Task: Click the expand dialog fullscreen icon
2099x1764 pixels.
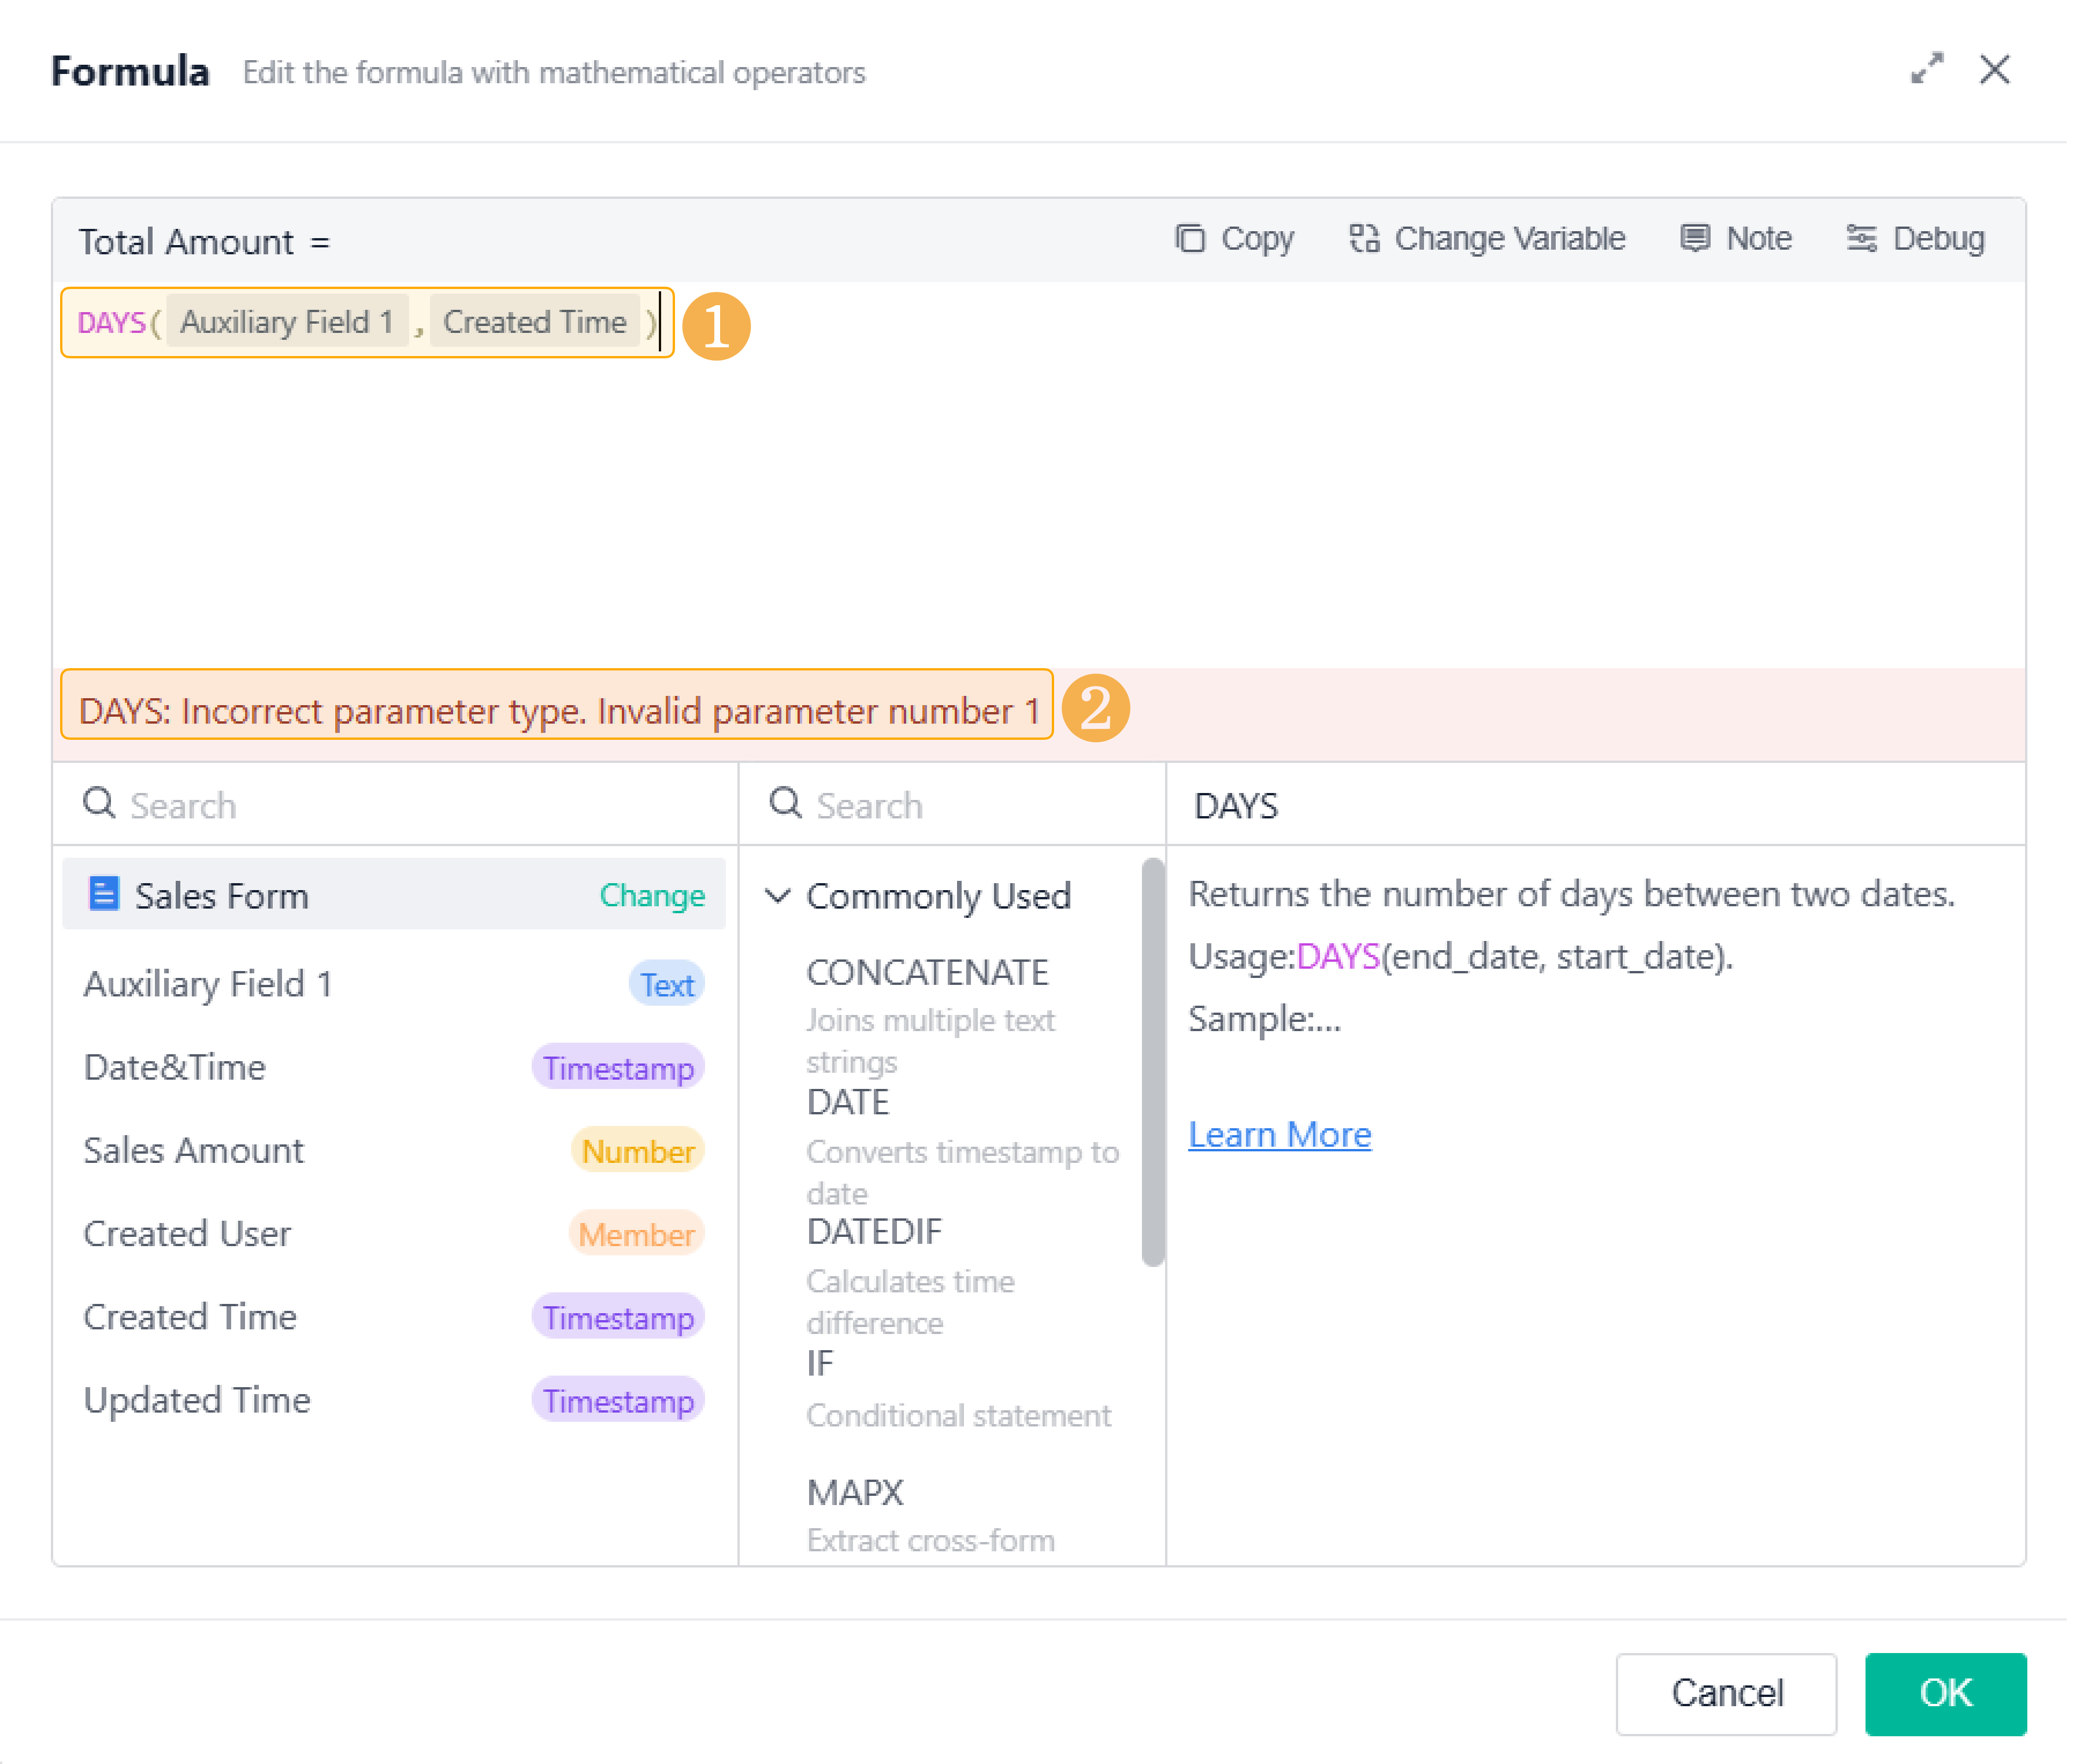Action: [x=1926, y=69]
